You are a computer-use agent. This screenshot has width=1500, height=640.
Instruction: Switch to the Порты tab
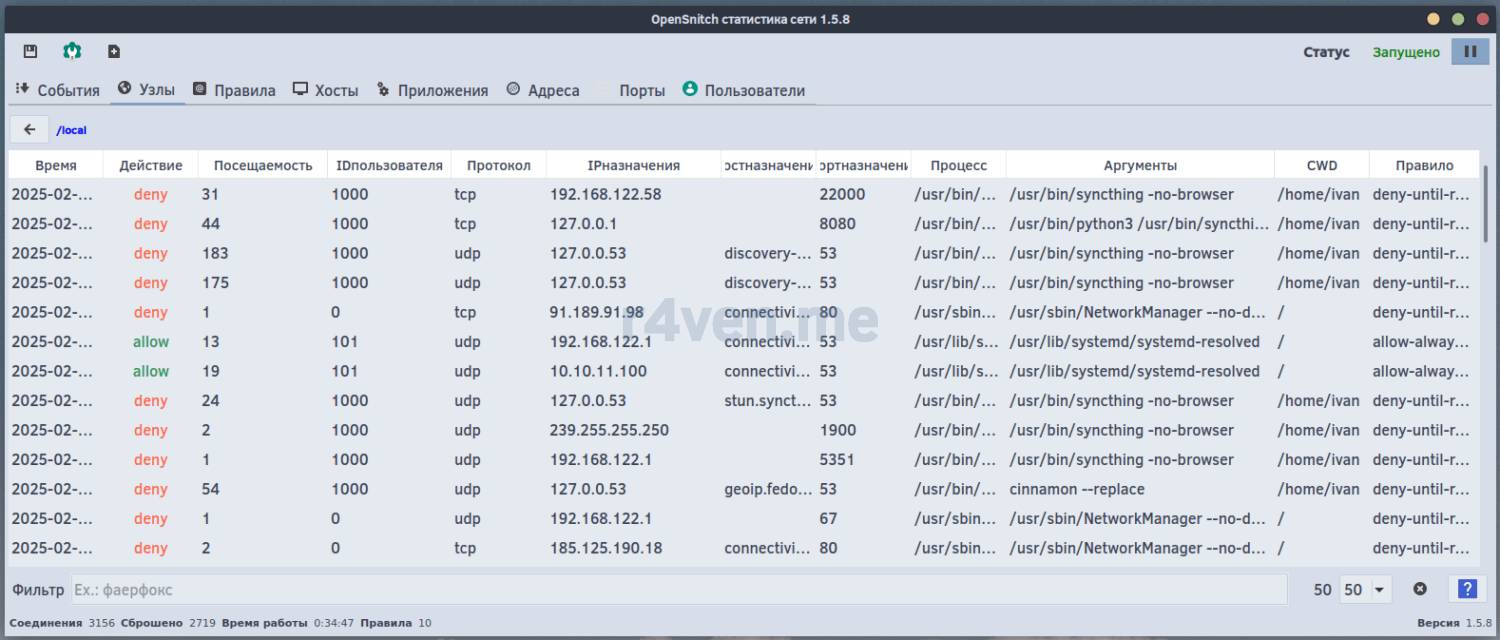(641, 90)
